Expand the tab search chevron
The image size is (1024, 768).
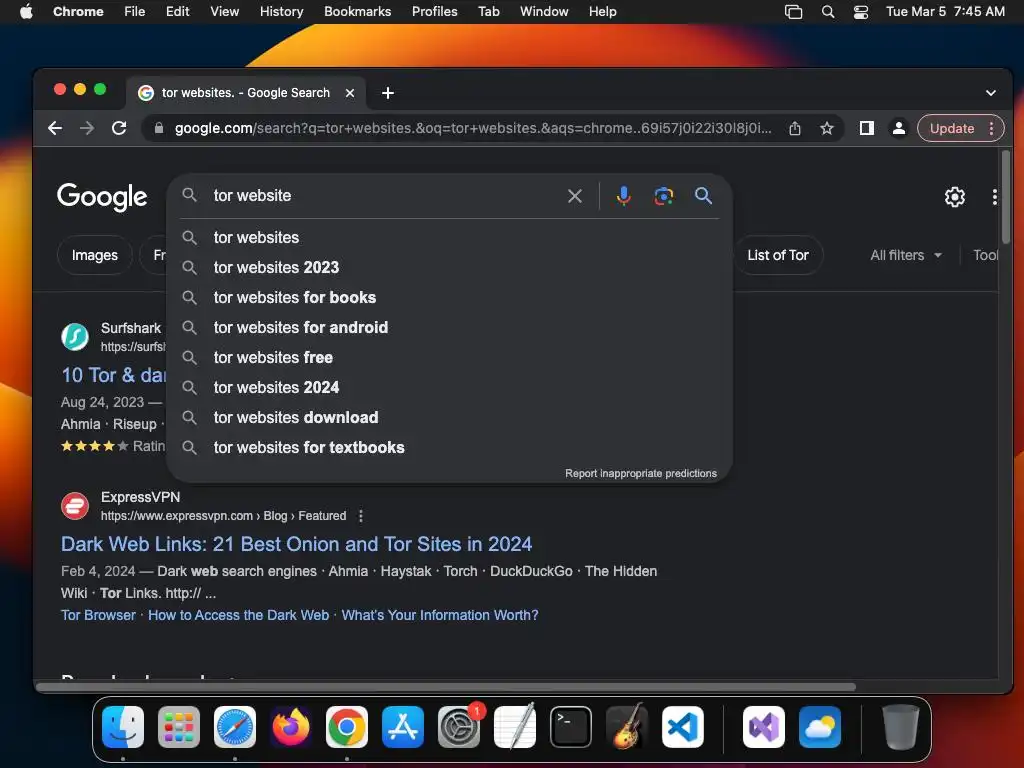[991, 93]
